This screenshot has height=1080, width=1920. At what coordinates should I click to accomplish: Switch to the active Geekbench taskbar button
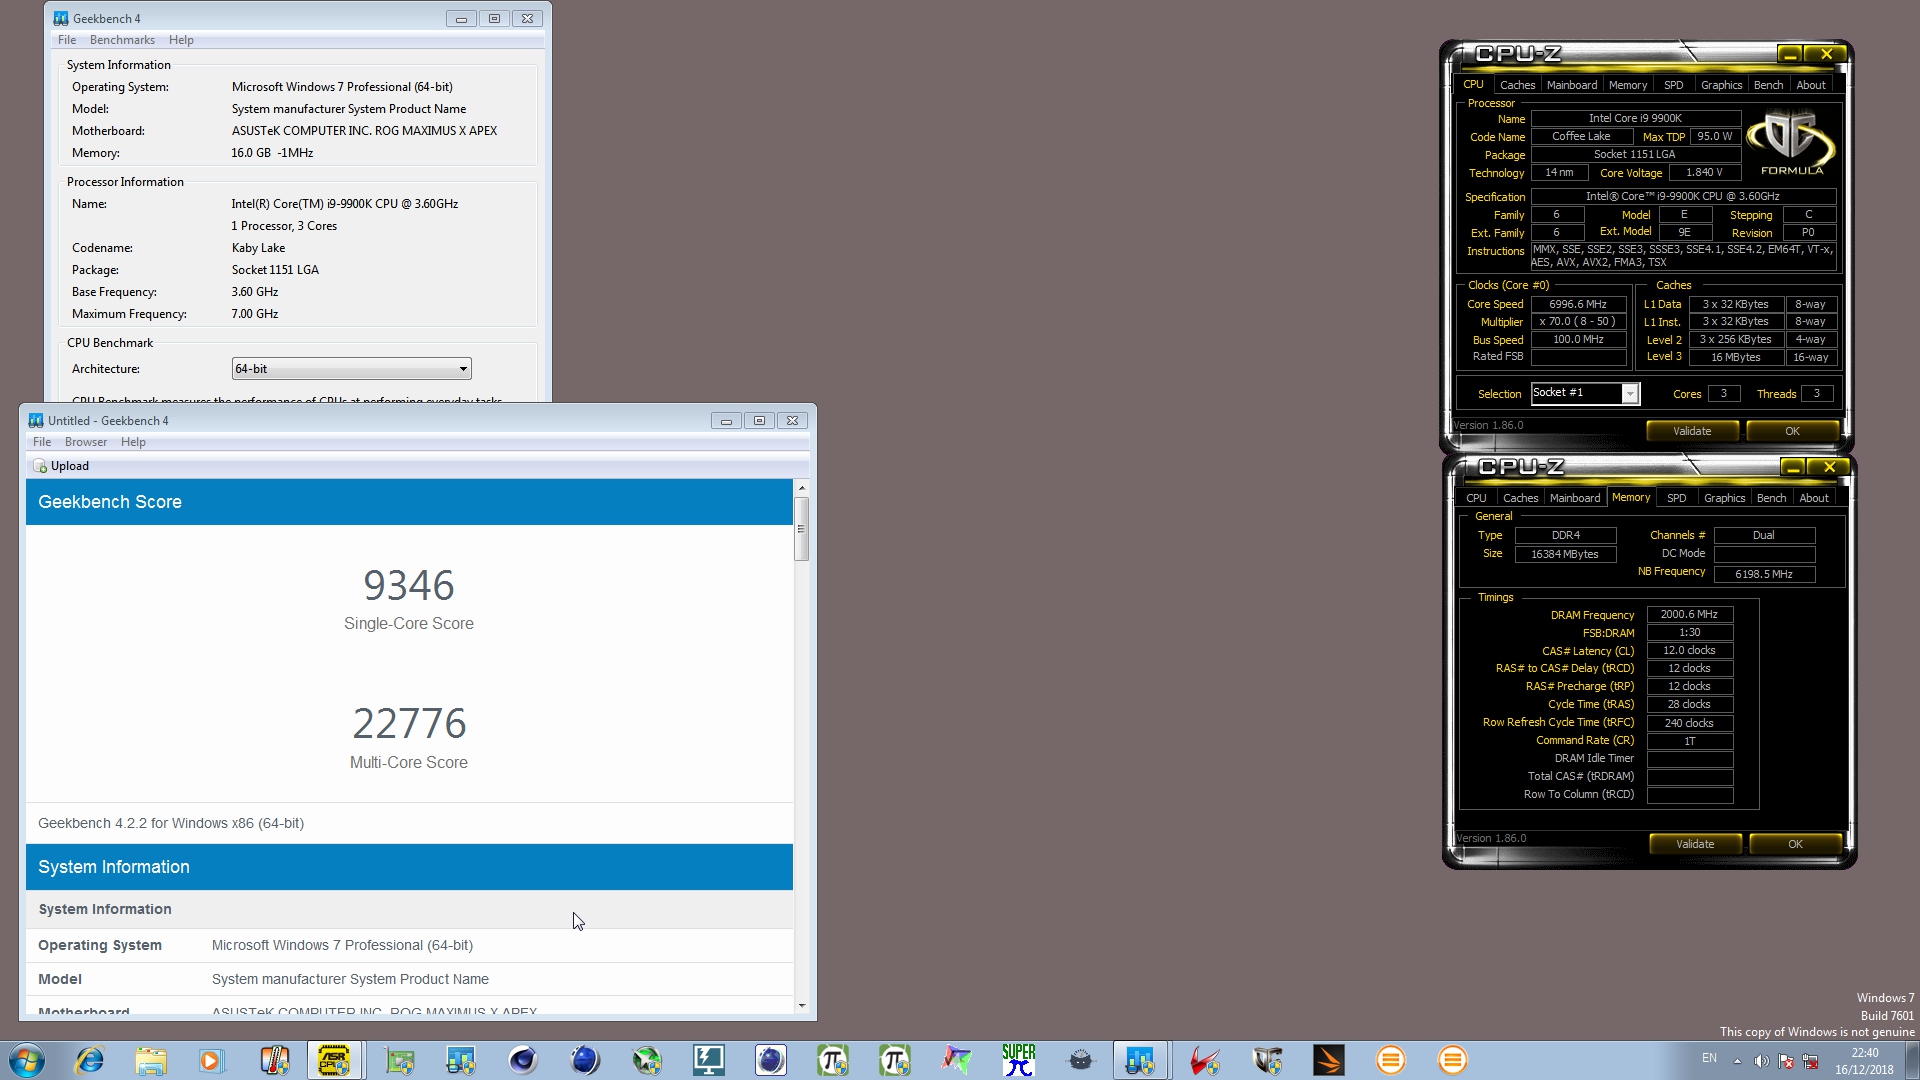[1140, 1060]
